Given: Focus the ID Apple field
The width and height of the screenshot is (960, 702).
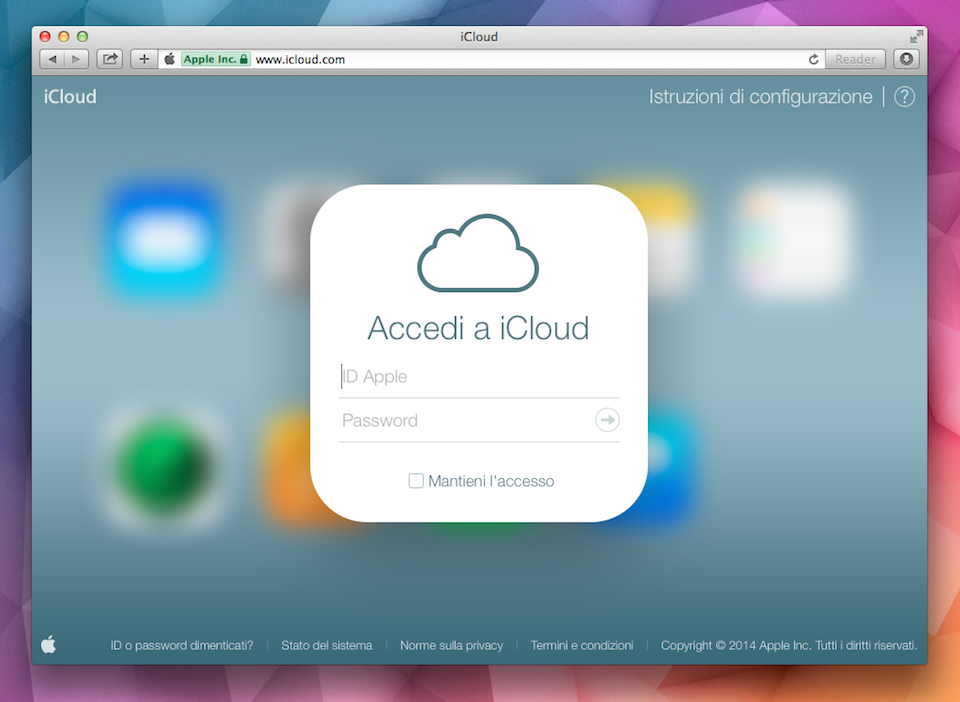Looking at the screenshot, I should click(479, 376).
